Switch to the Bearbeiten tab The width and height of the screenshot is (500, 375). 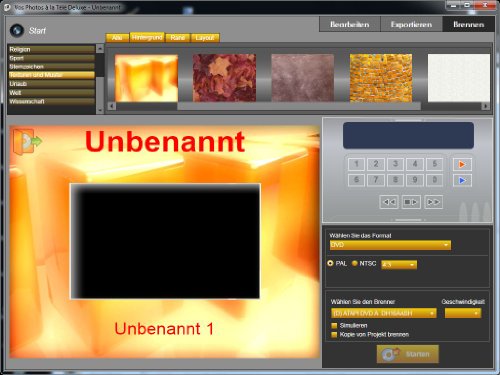click(349, 24)
